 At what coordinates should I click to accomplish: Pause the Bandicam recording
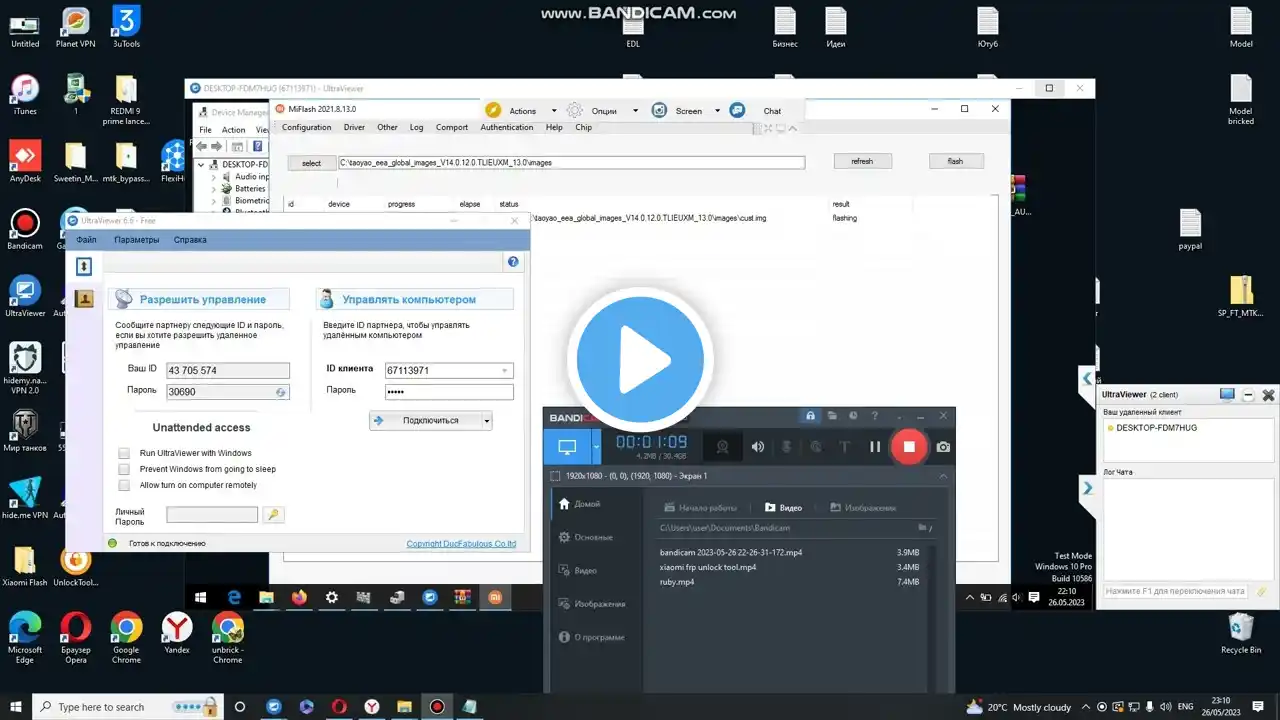coord(875,447)
